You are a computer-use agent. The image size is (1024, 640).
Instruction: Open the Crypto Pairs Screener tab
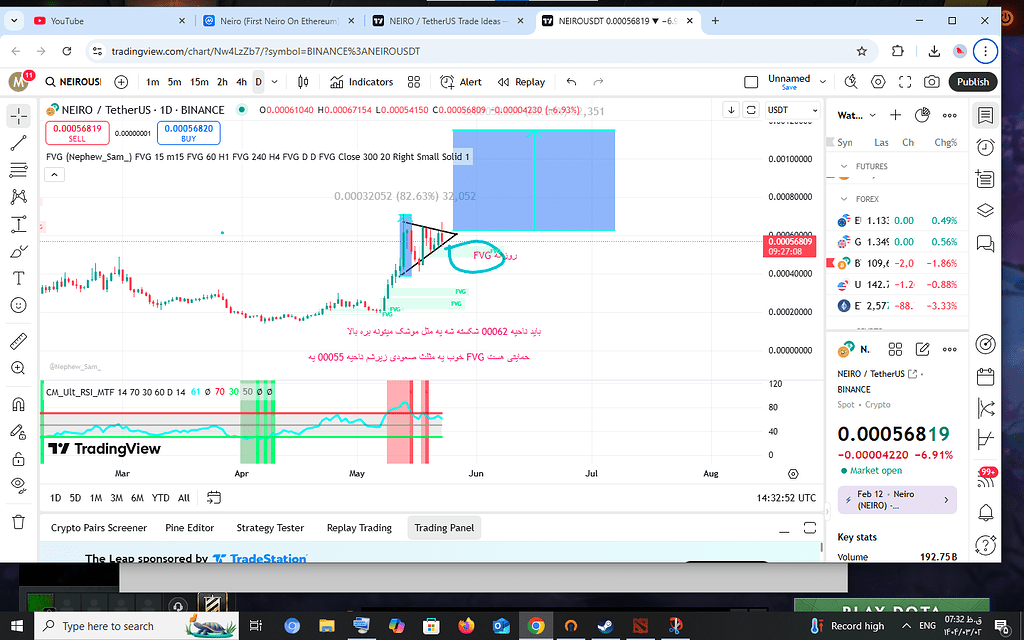99,528
